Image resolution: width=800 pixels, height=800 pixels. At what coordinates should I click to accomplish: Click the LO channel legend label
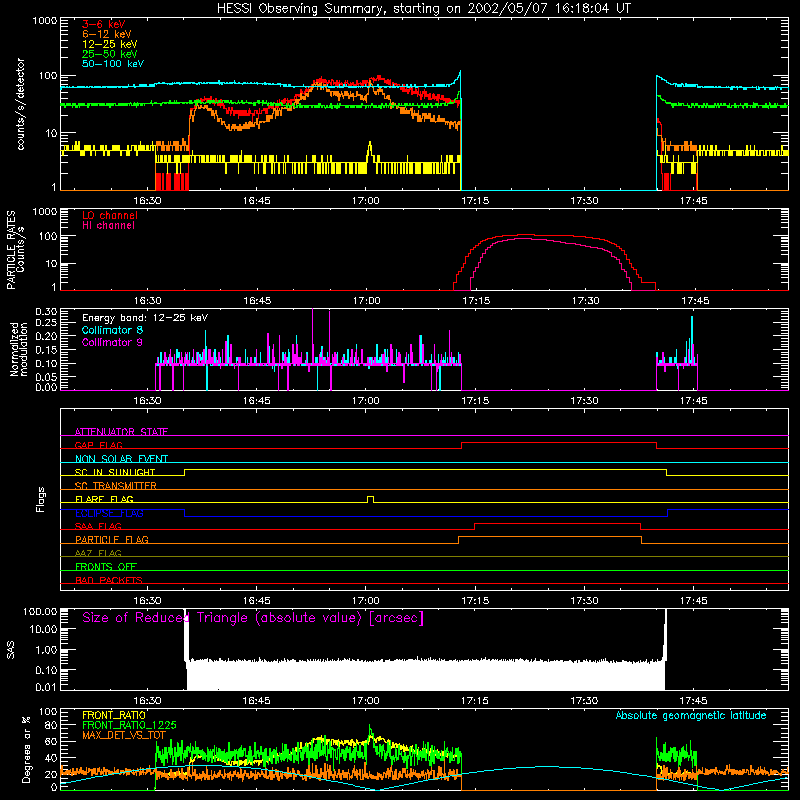[x=110, y=215]
